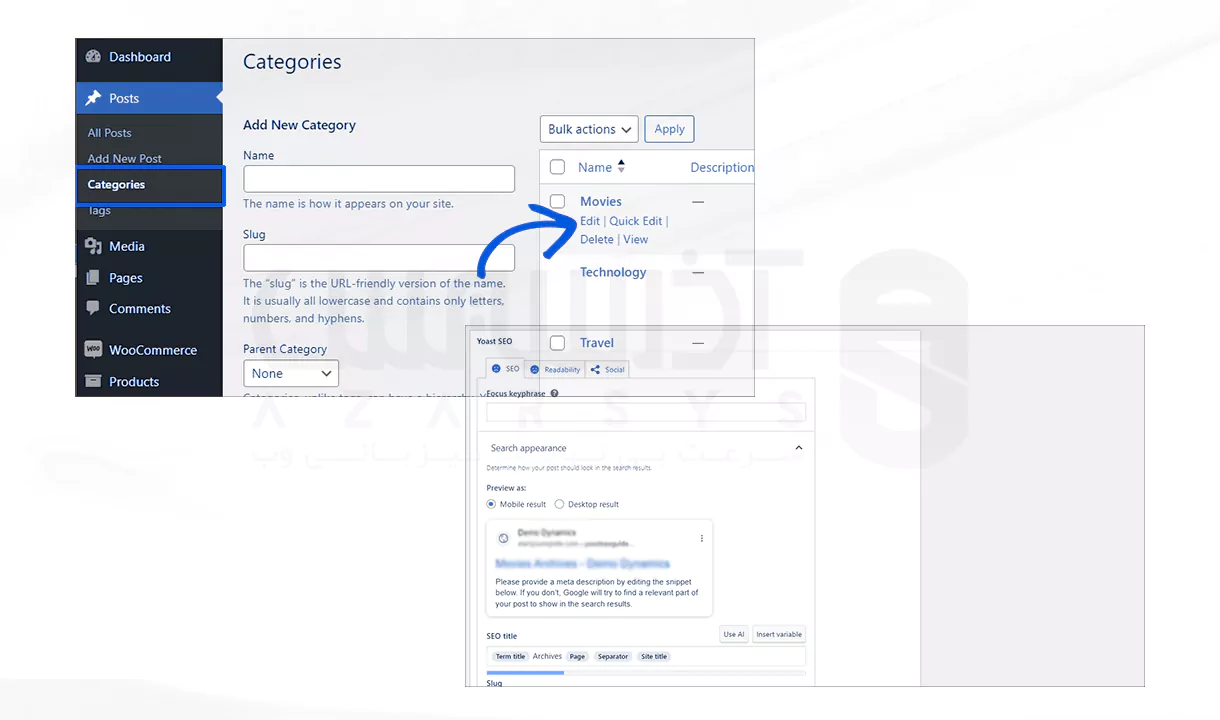This screenshot has width=1220, height=720.
Task: Click the Focus keyphrase help icon
Action: (554, 393)
